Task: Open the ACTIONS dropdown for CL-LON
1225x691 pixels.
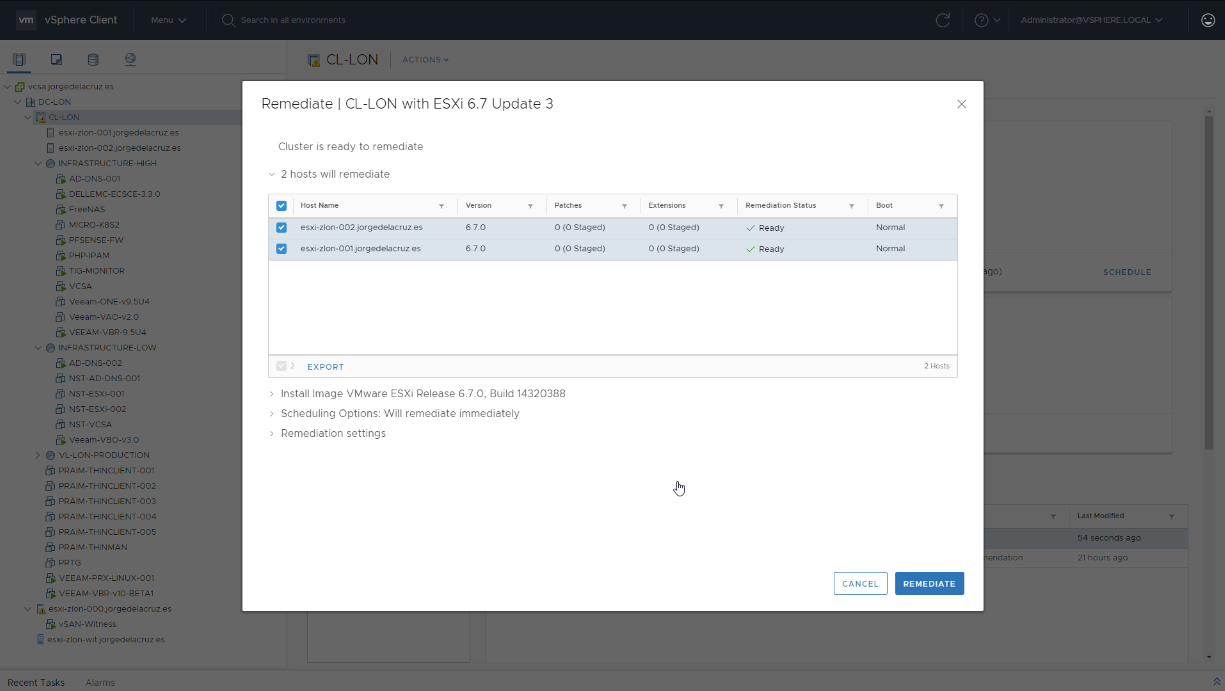Action: [425, 60]
